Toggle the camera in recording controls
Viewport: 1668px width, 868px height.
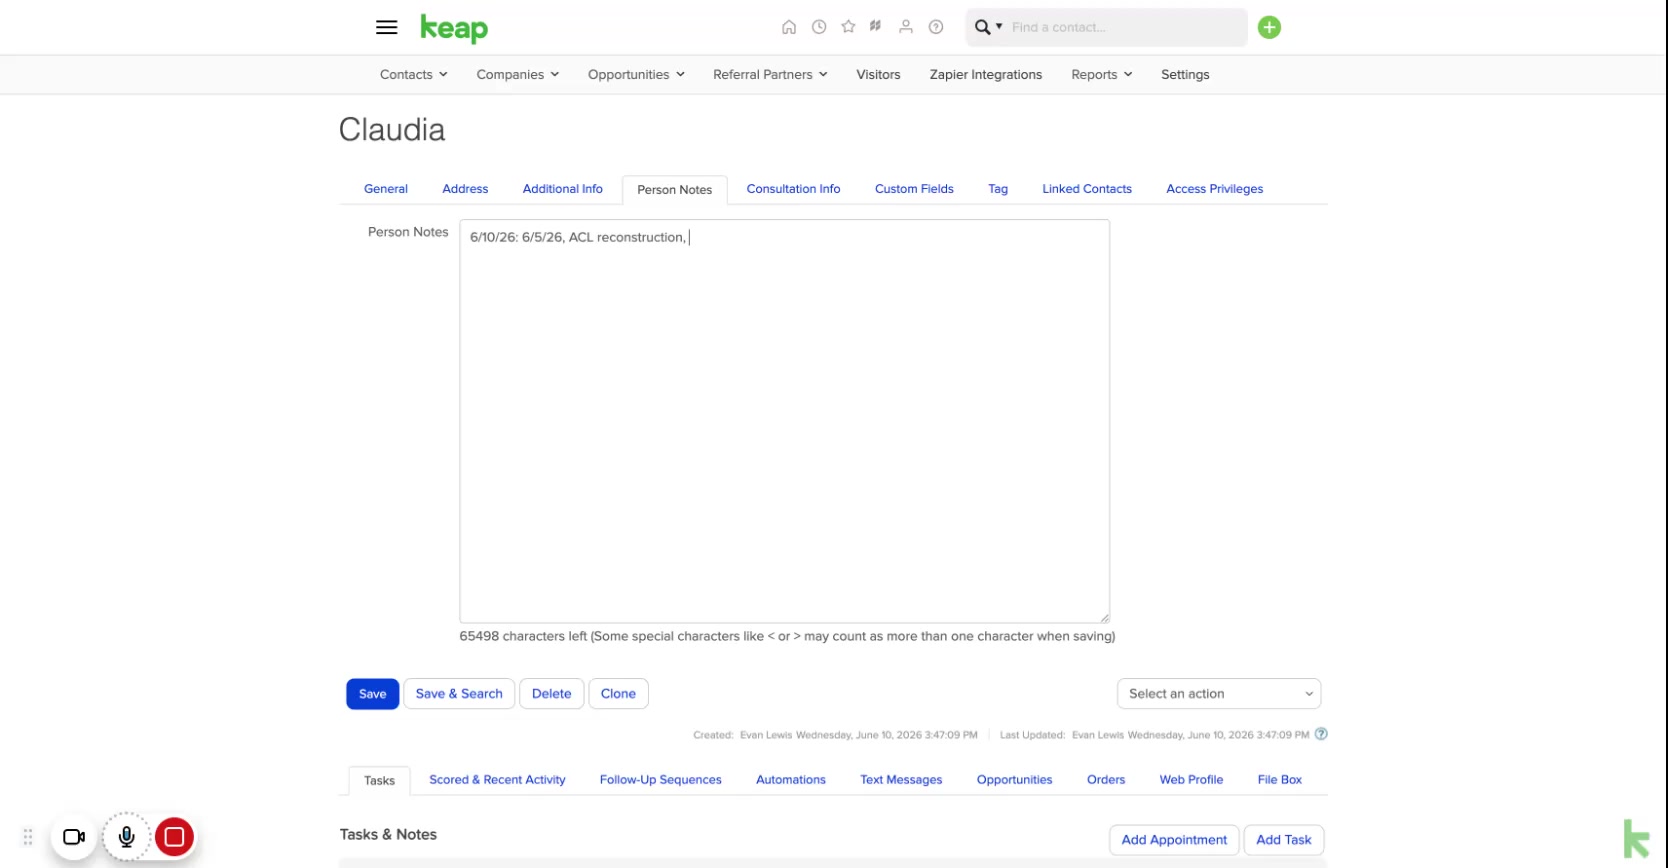coord(74,837)
